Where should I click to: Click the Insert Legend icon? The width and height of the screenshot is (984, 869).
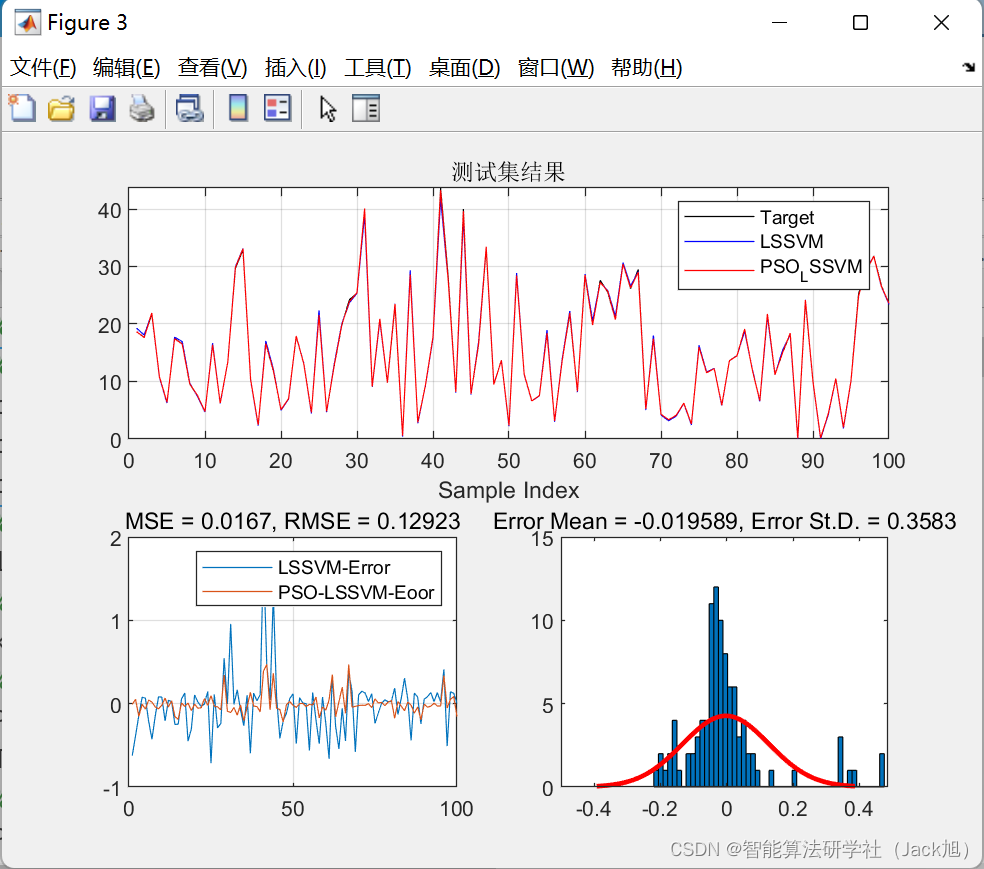(277, 109)
